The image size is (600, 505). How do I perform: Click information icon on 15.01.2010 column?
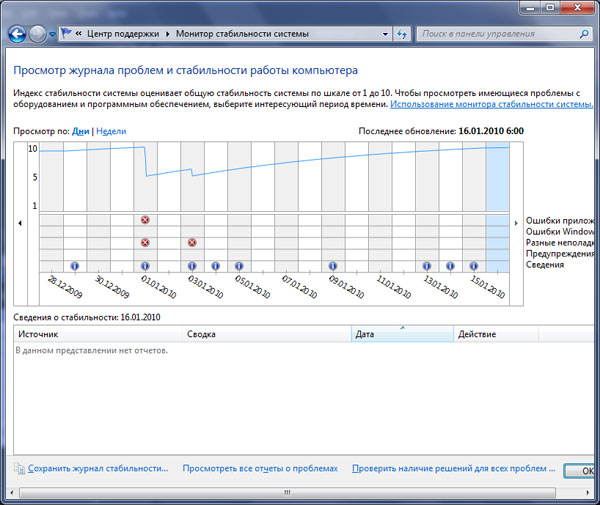coord(474,266)
